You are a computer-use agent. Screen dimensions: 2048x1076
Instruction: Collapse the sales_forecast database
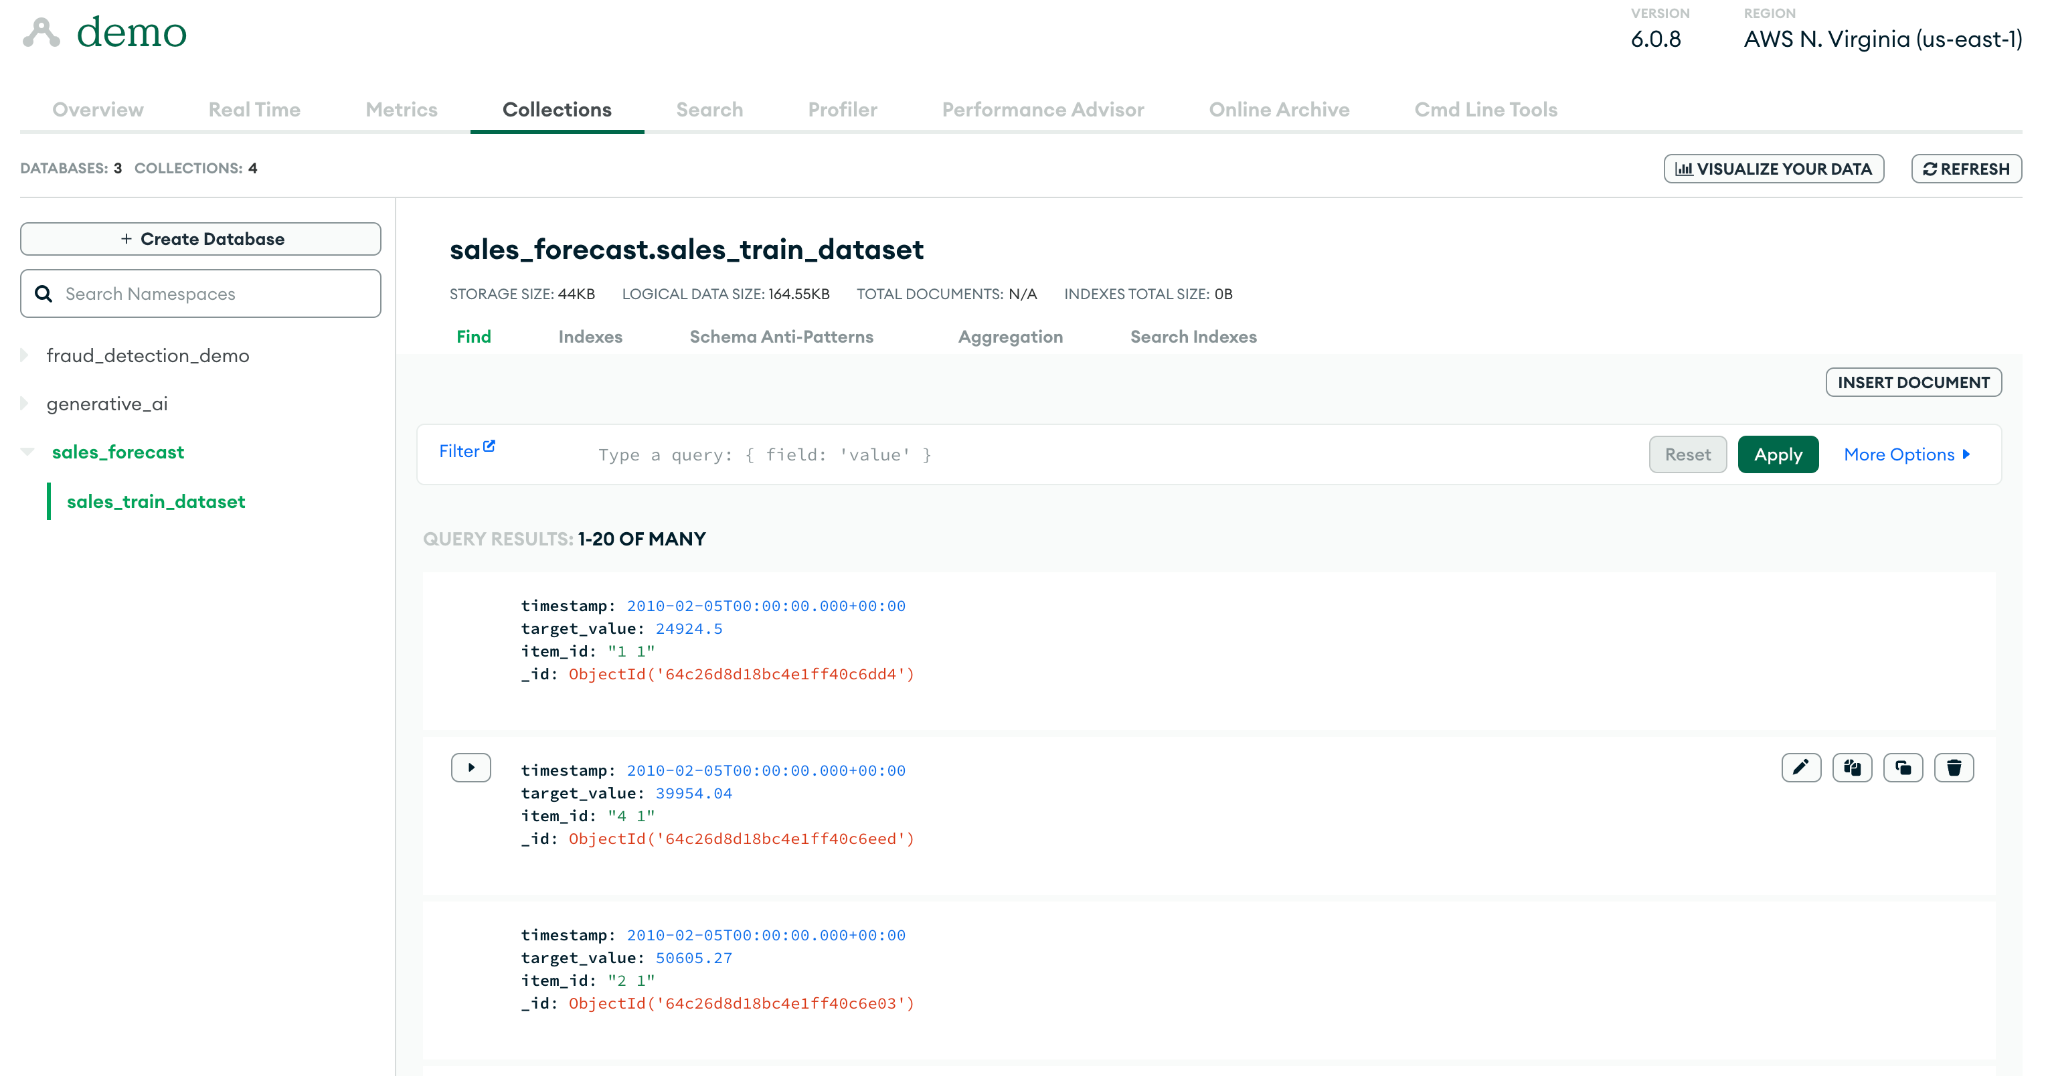pos(27,452)
